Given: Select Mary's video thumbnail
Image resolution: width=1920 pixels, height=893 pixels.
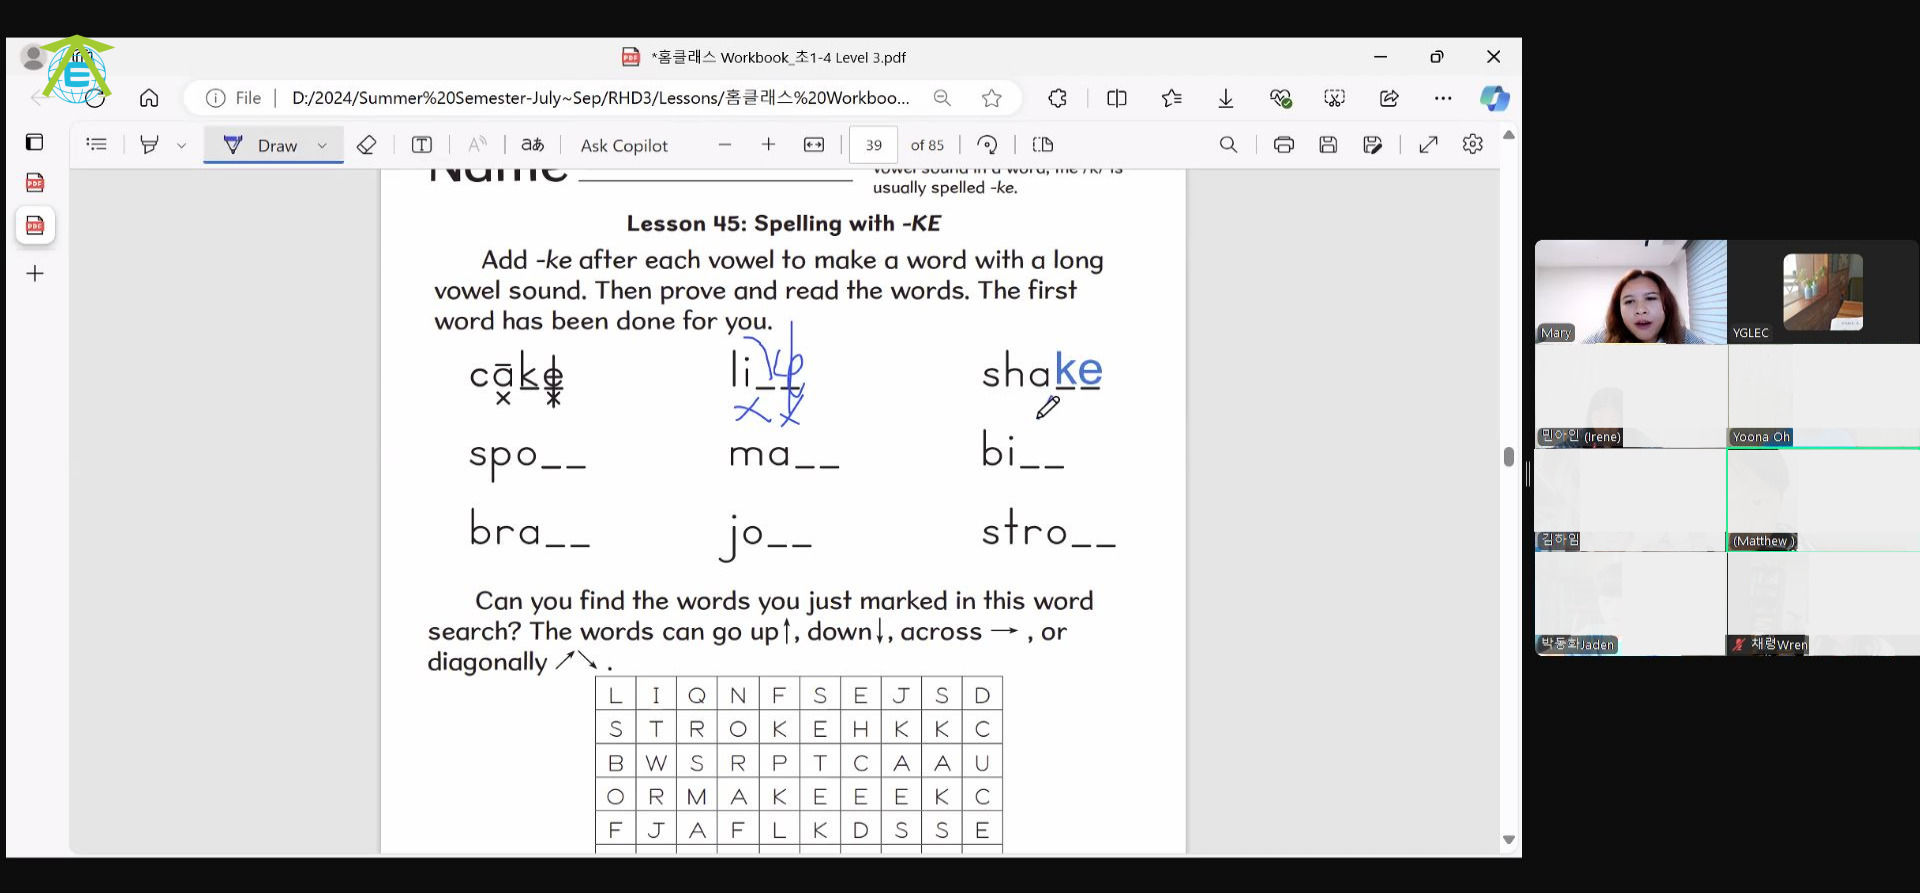Looking at the screenshot, I should coord(1631,292).
